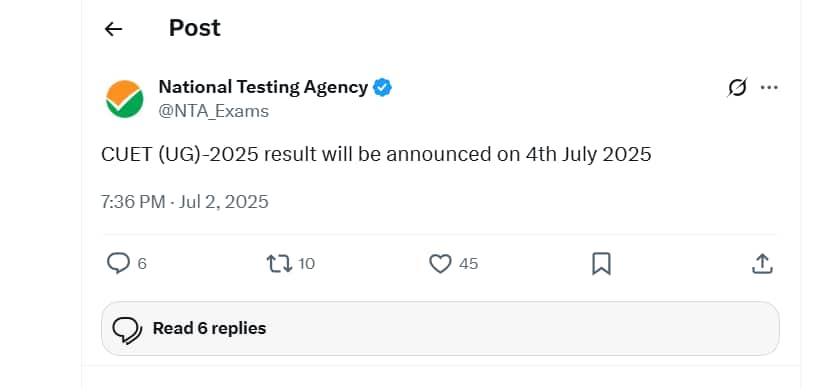The image size is (834, 388).
Task: Bookmark this post
Action: click(602, 264)
